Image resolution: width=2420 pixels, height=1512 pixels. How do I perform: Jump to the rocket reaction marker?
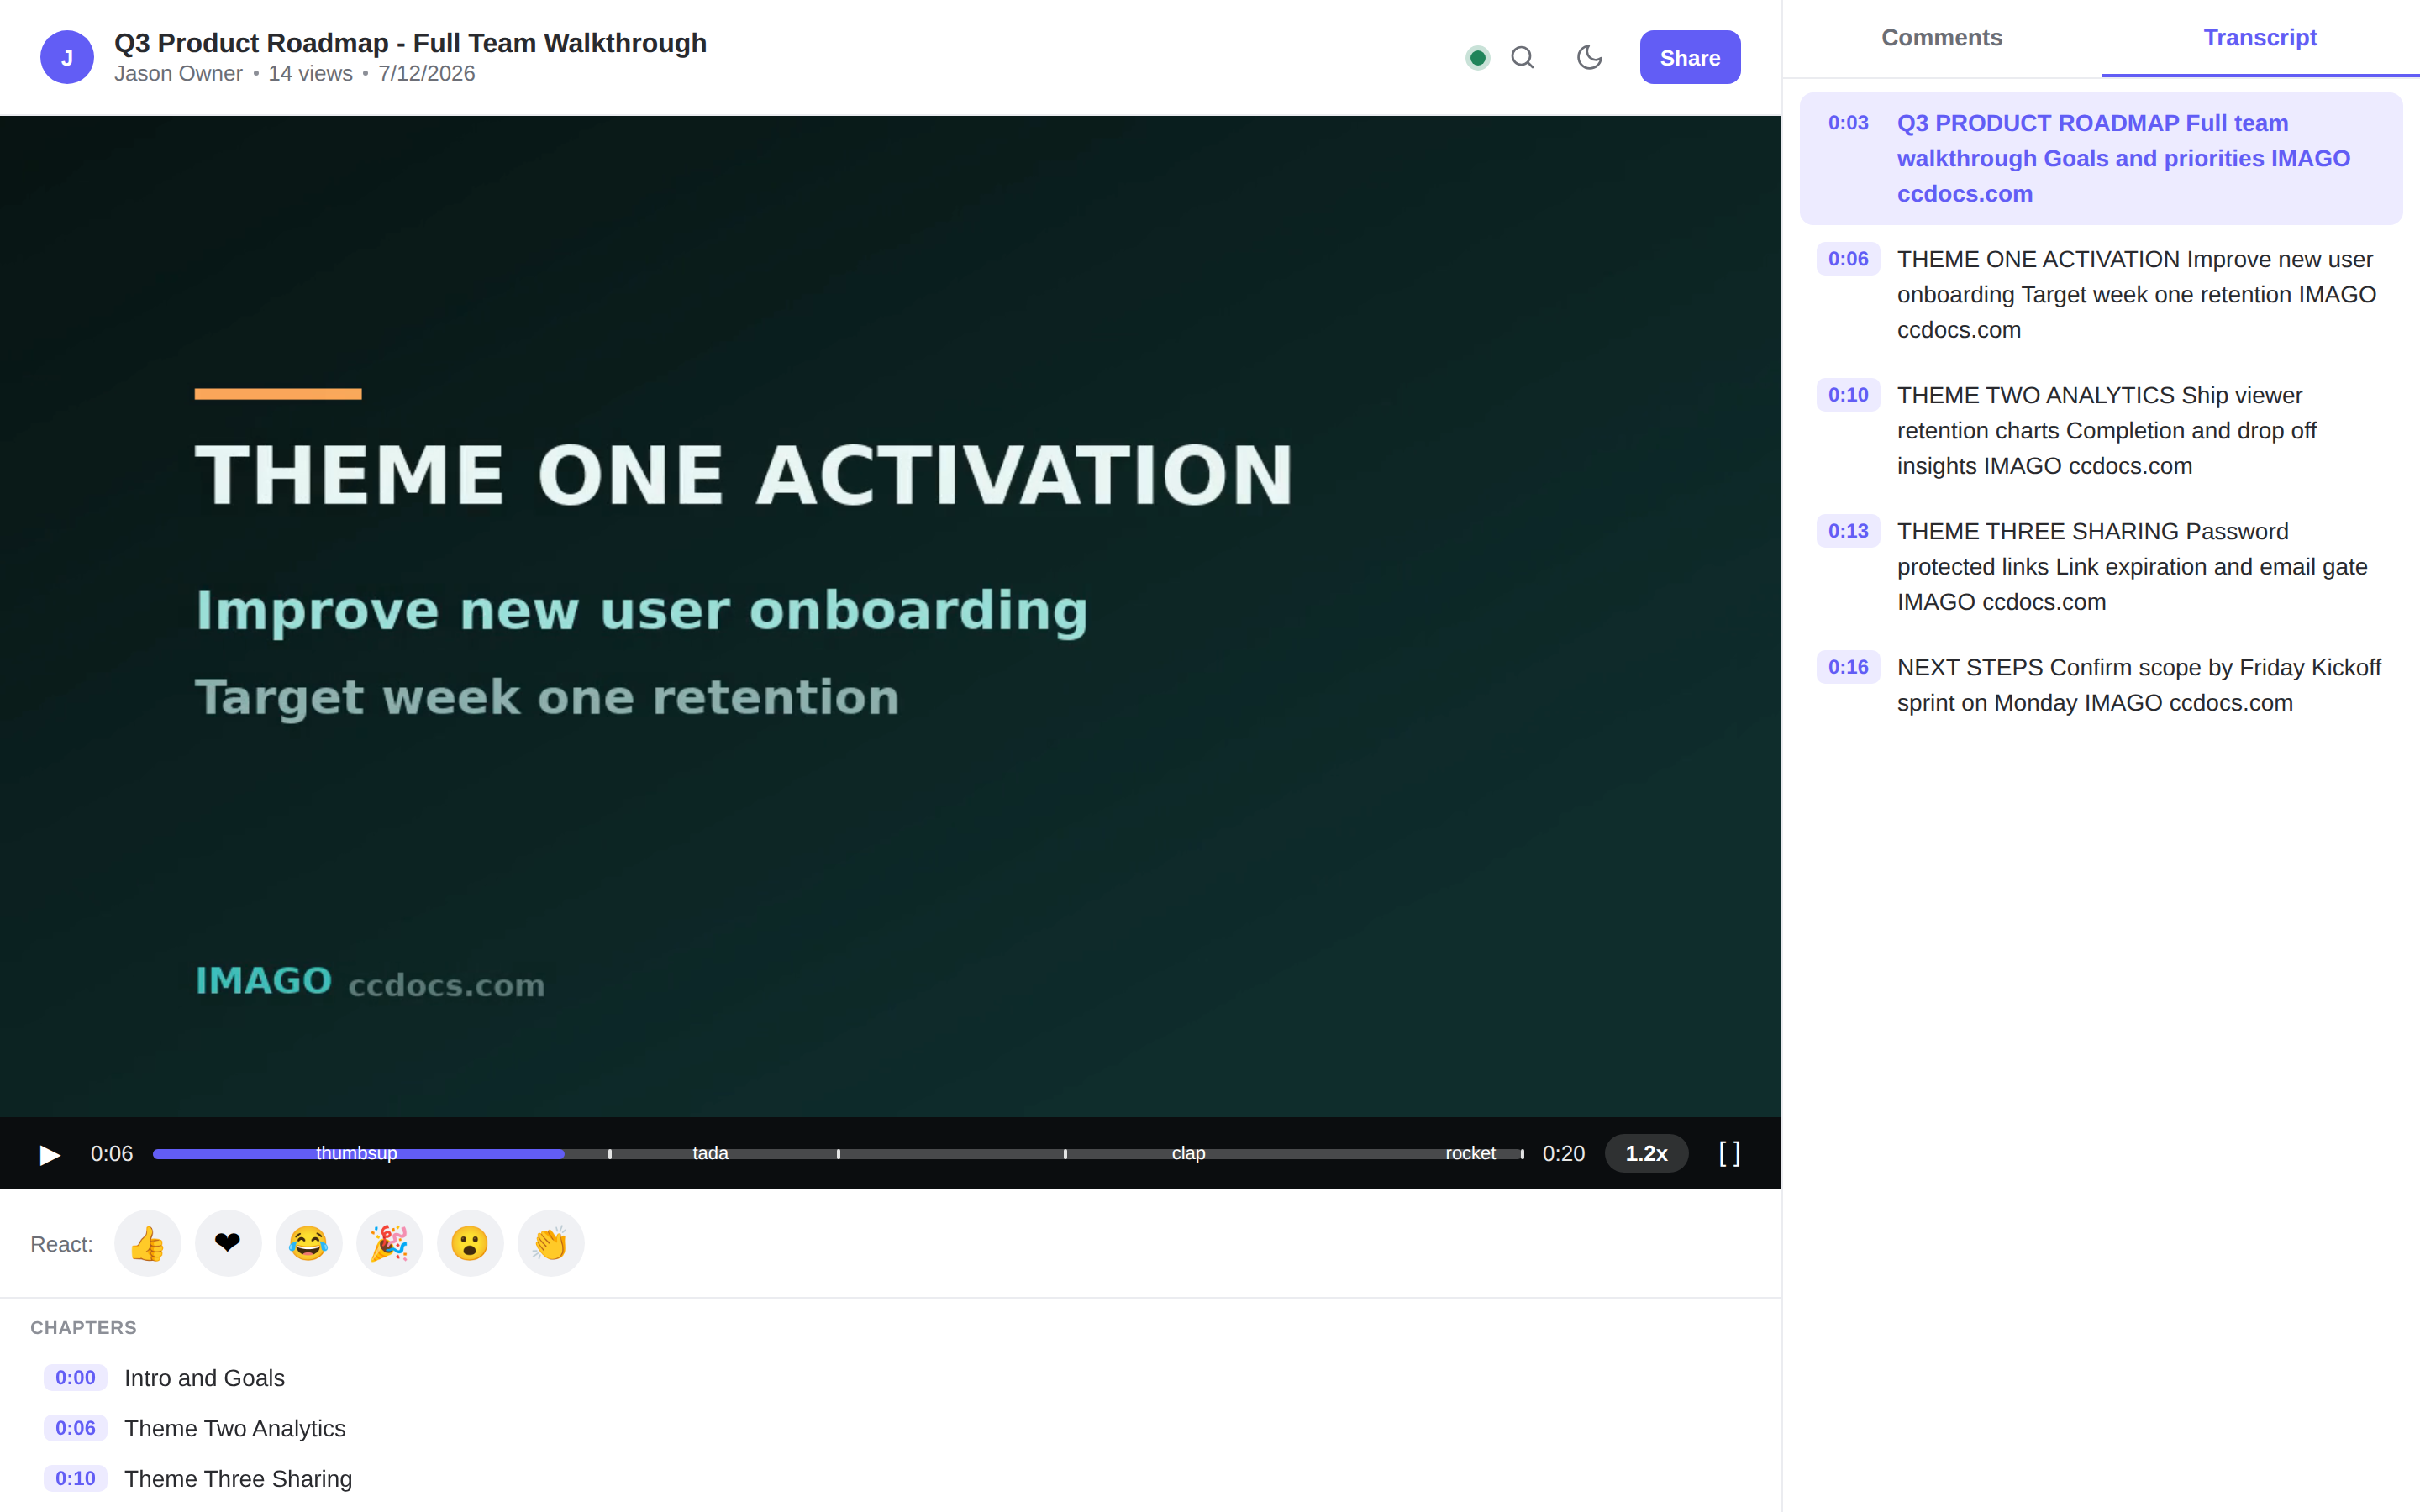(x=1470, y=1153)
